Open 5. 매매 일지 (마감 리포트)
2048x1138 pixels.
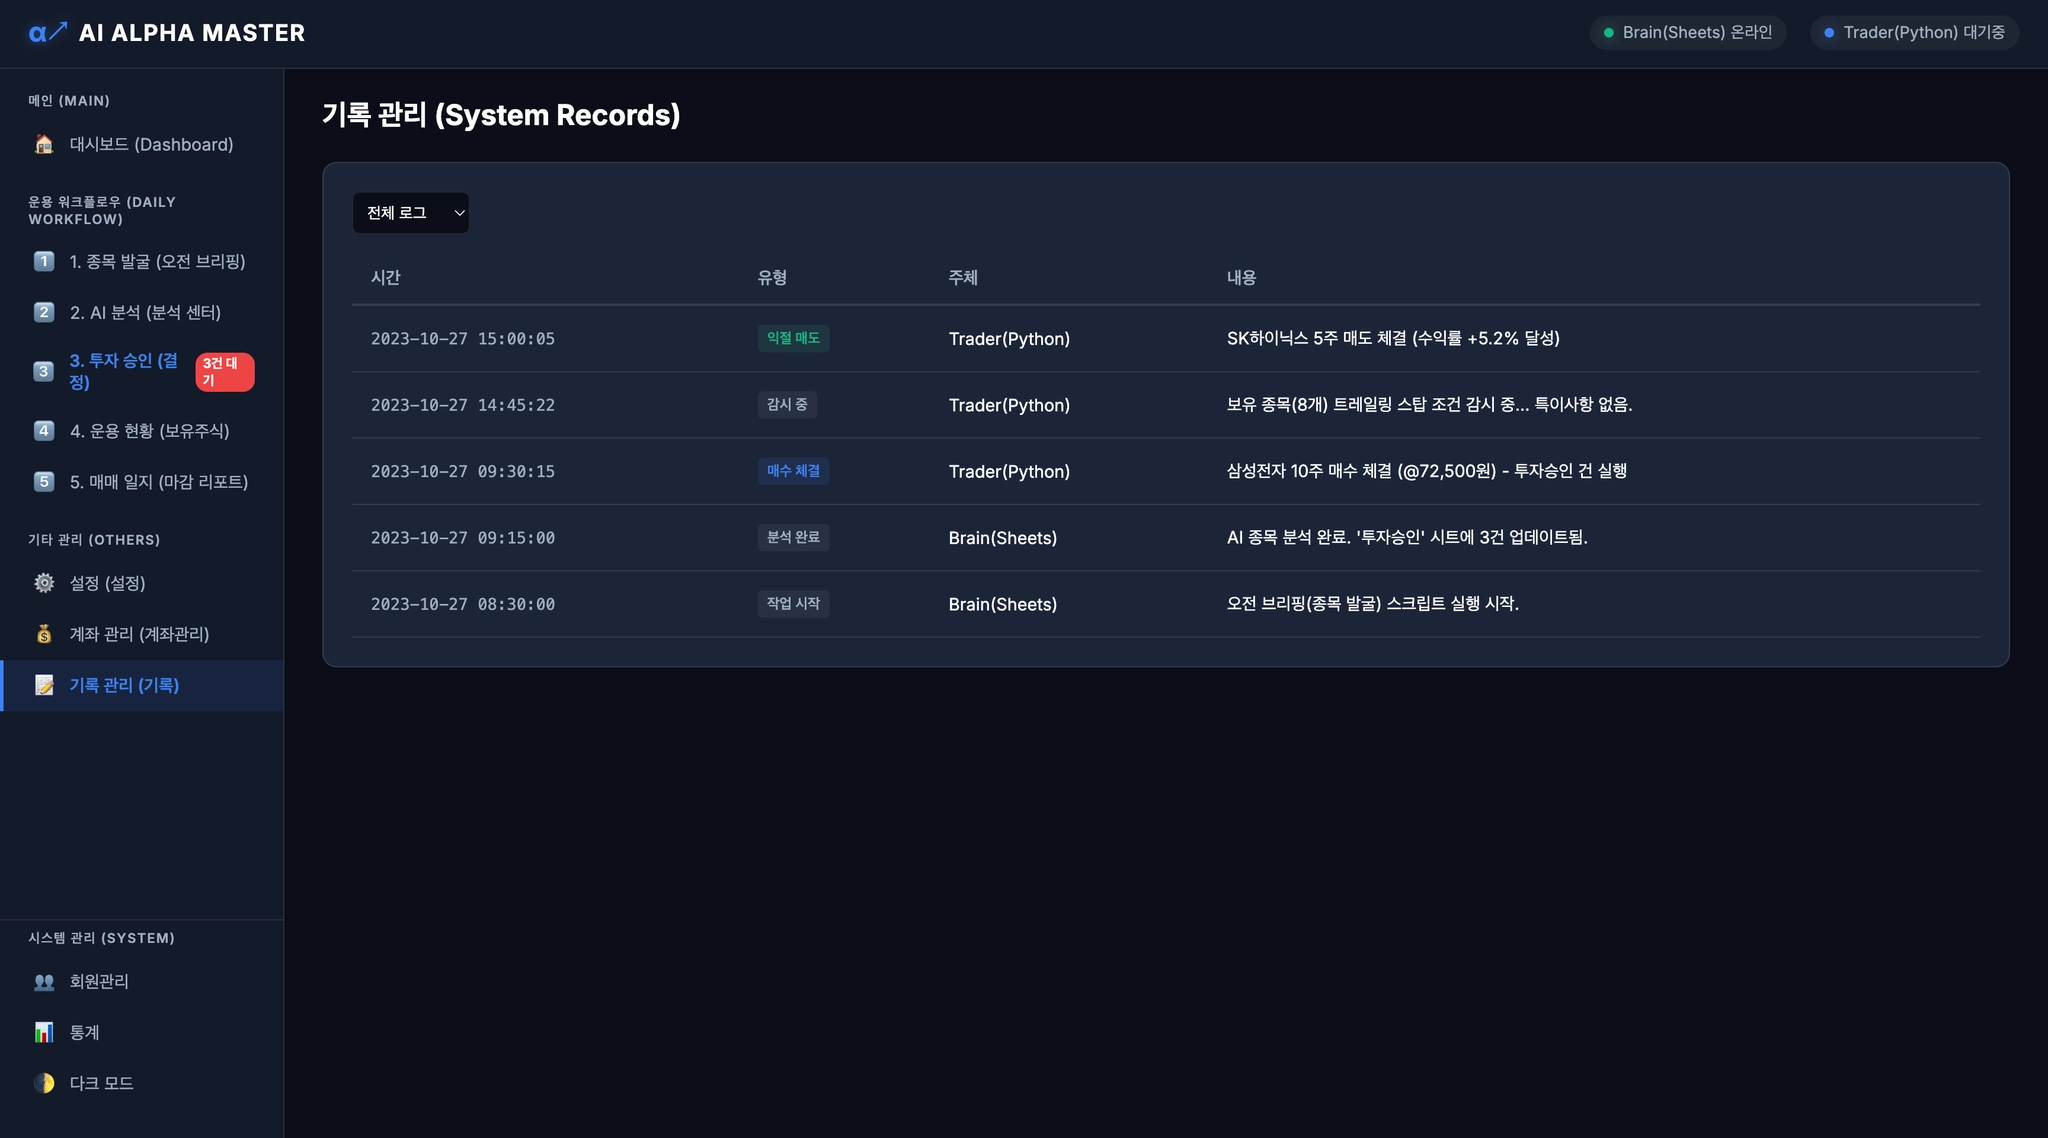pyautogui.click(x=158, y=482)
